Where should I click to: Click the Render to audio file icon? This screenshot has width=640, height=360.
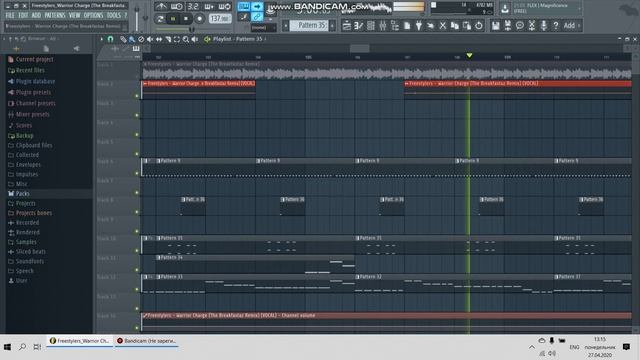coord(508,26)
